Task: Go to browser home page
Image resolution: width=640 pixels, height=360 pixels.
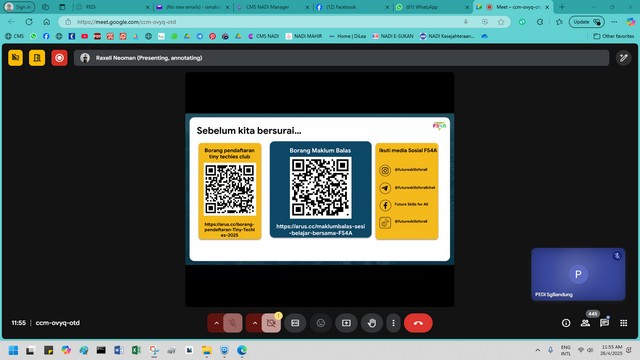Action: (47, 22)
